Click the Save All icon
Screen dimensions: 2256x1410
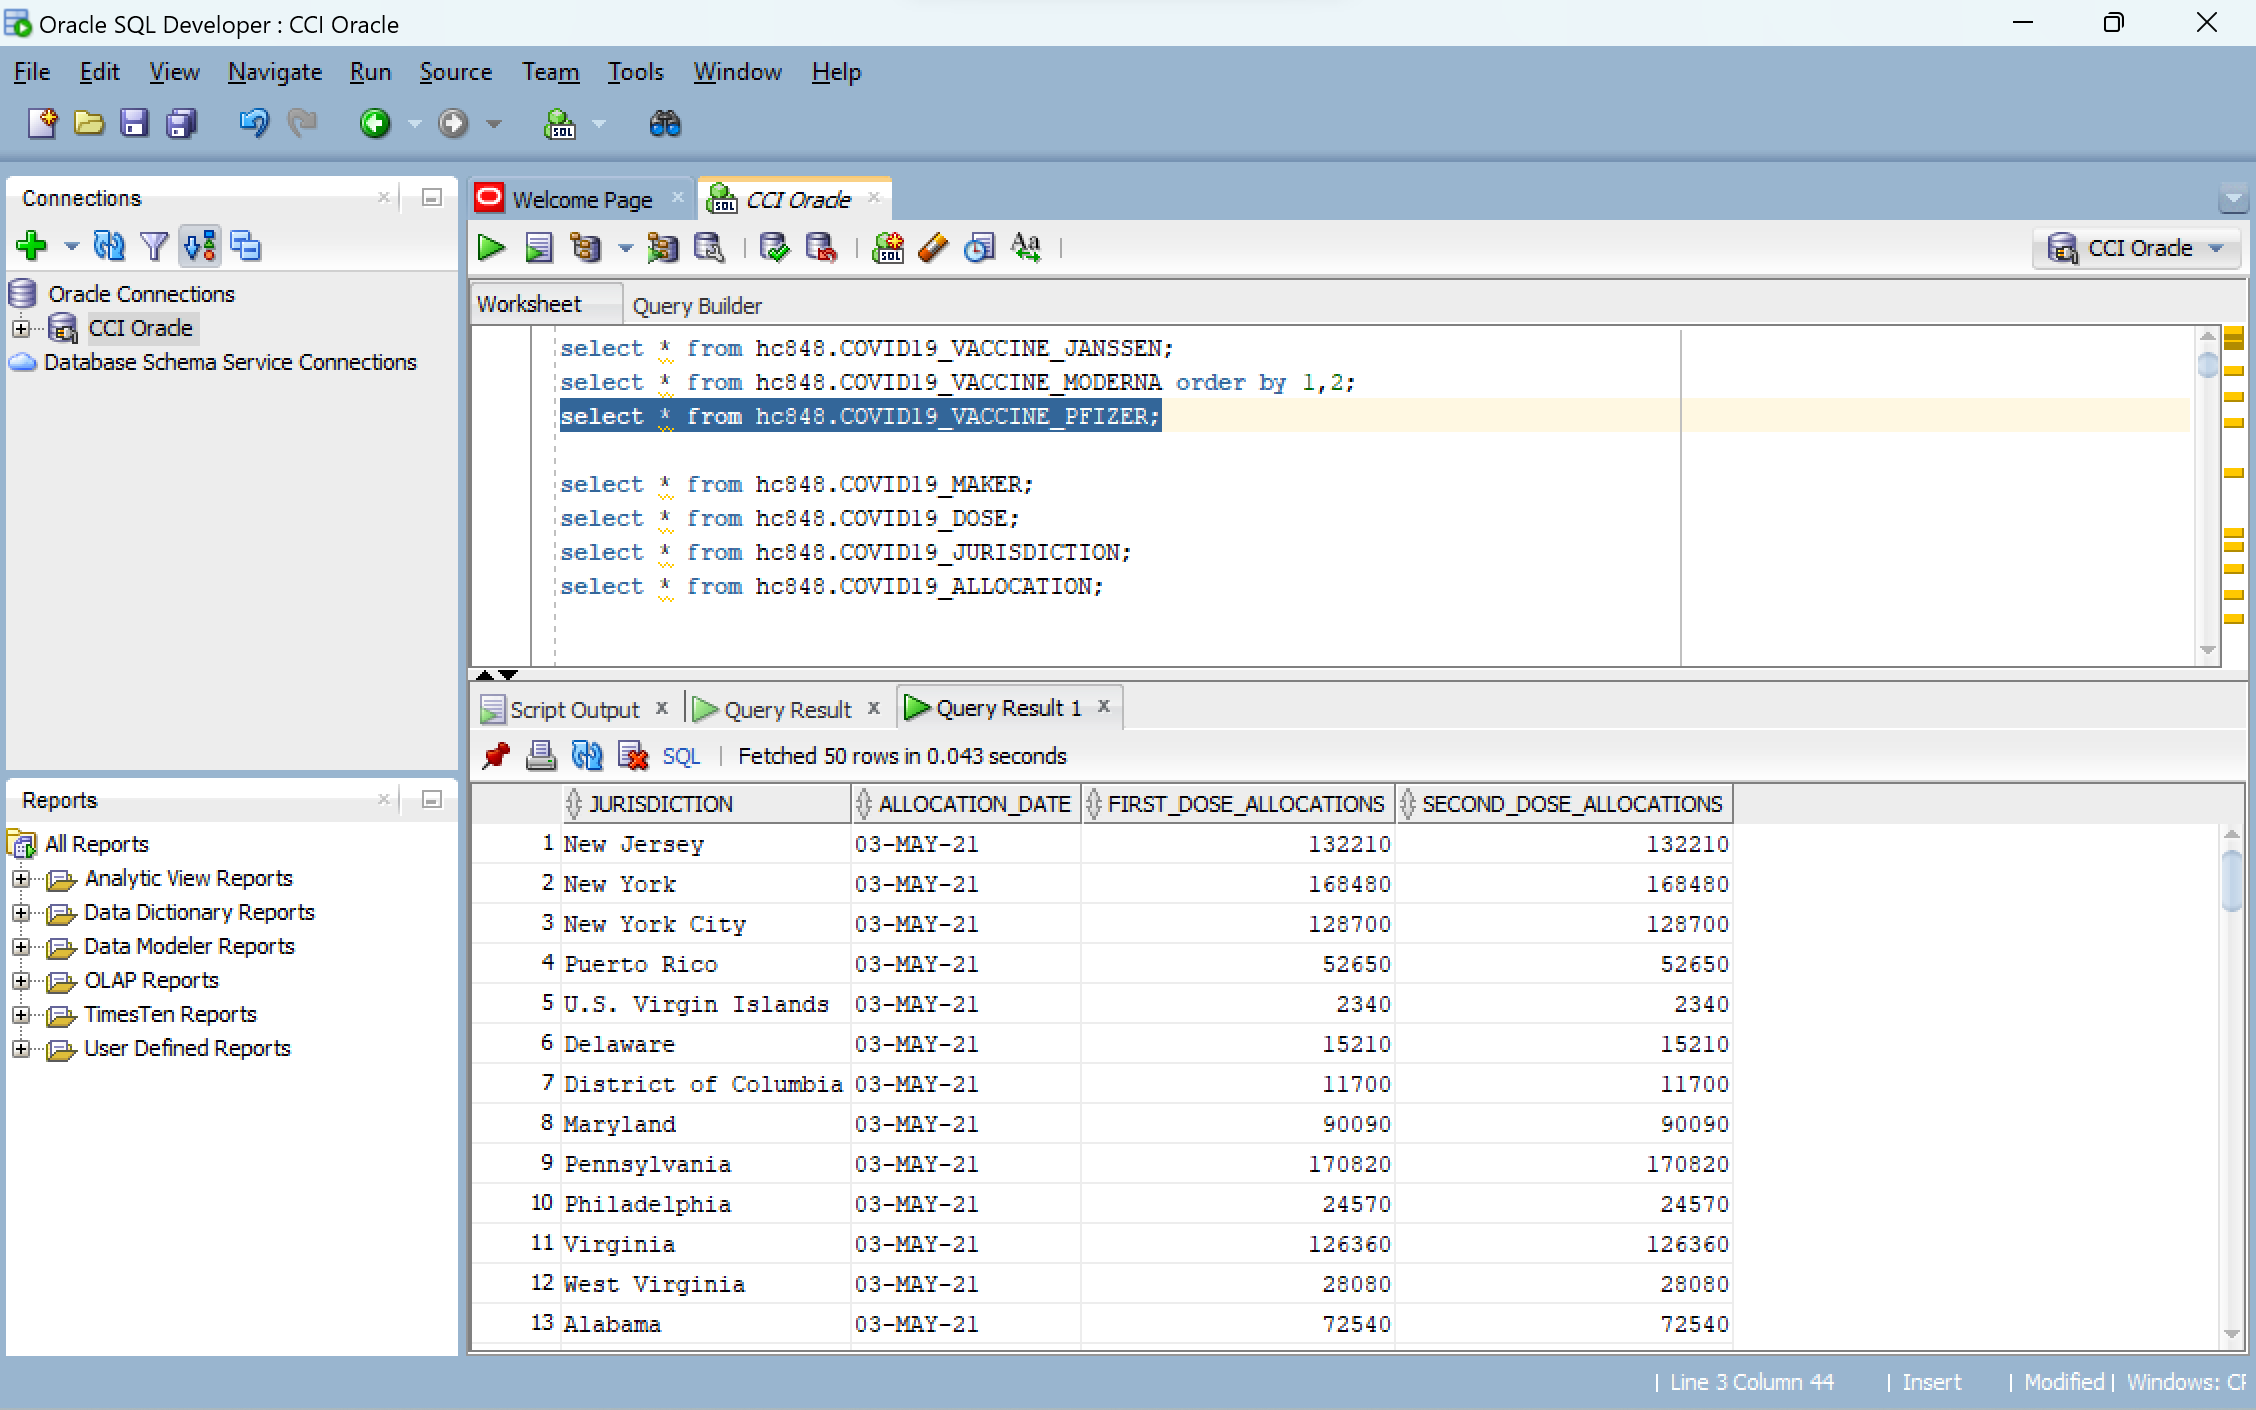pos(181,123)
